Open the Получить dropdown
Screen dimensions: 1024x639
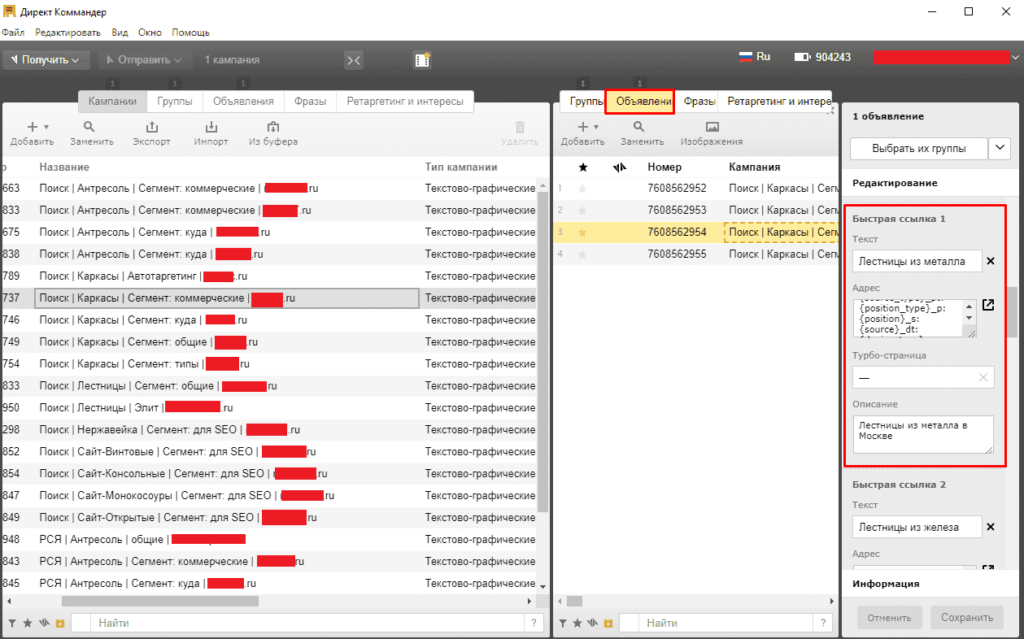pos(46,59)
